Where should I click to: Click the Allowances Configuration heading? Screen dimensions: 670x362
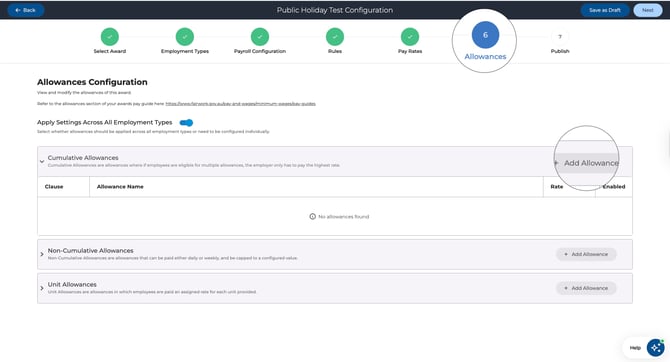92,82
